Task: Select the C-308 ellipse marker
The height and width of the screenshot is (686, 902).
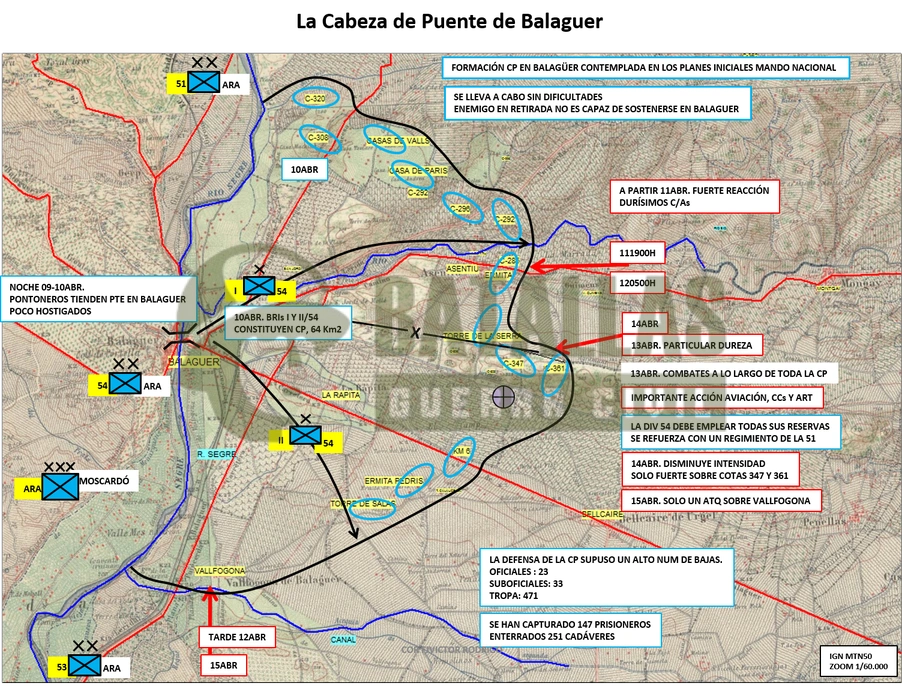Action: pyautogui.click(x=320, y=139)
